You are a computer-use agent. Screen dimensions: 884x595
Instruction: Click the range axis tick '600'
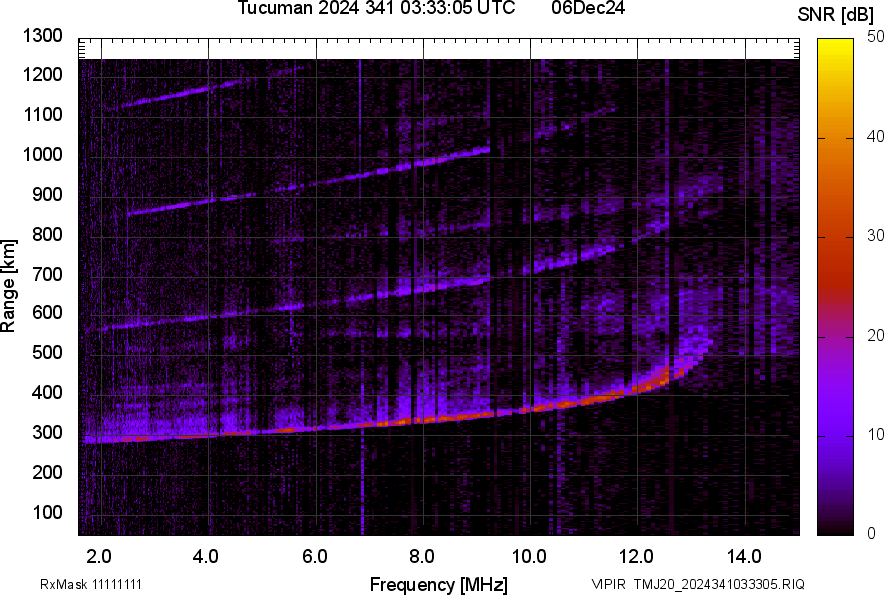click(x=47, y=312)
